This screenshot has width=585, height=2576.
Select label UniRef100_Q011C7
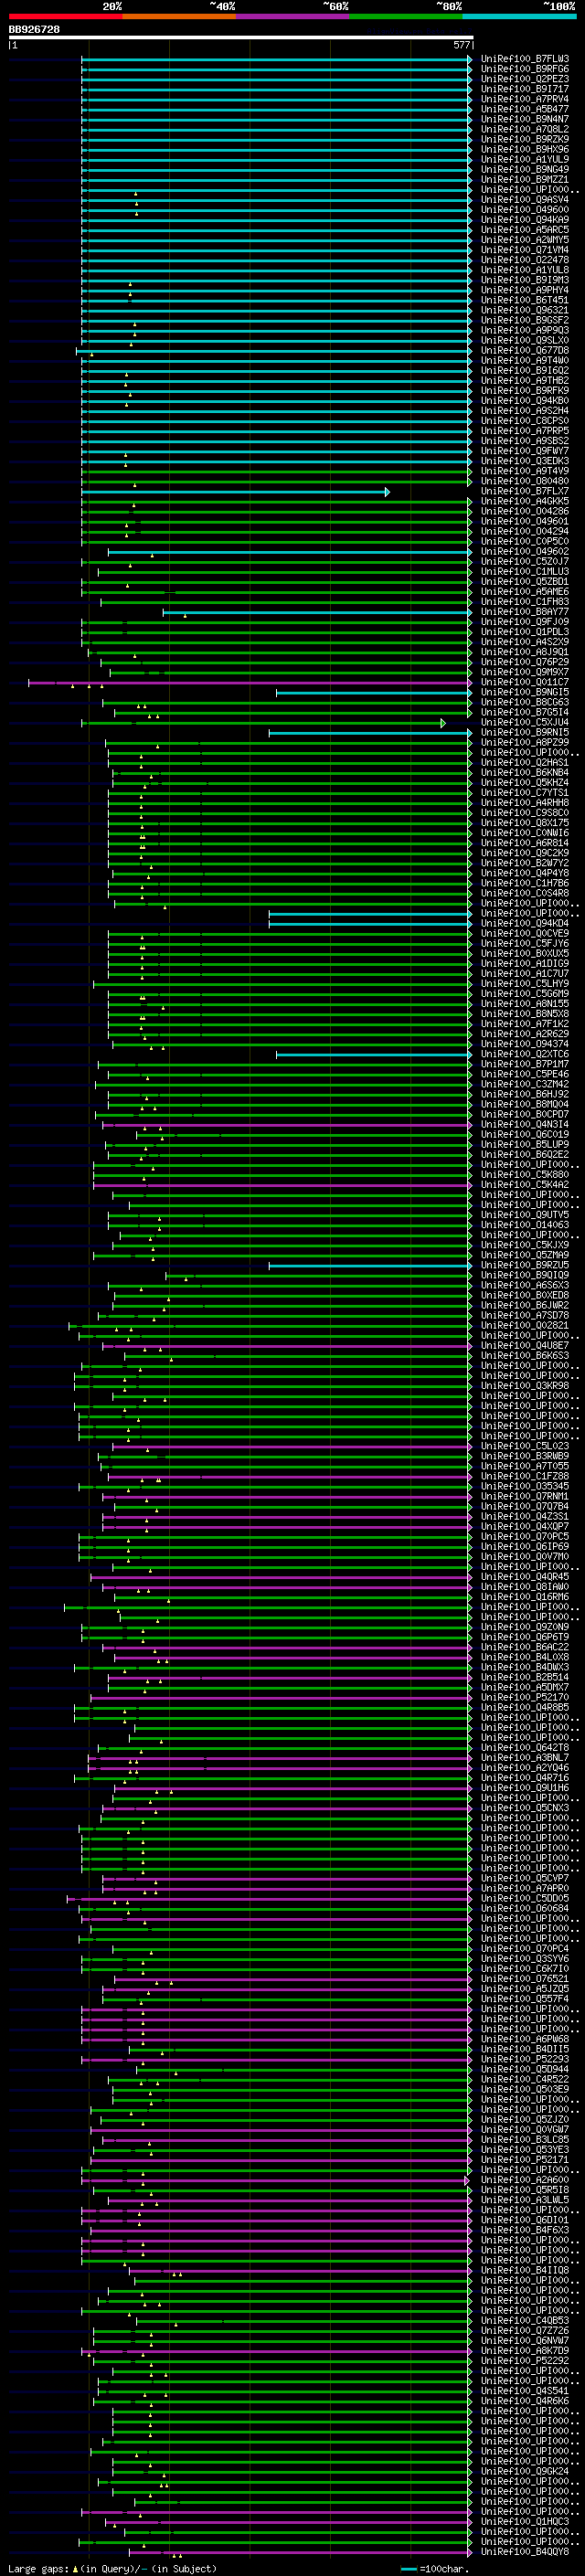click(x=525, y=682)
